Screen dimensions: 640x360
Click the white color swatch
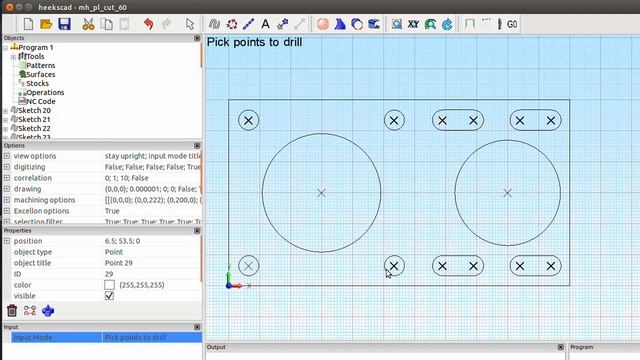pyautogui.click(x=109, y=285)
